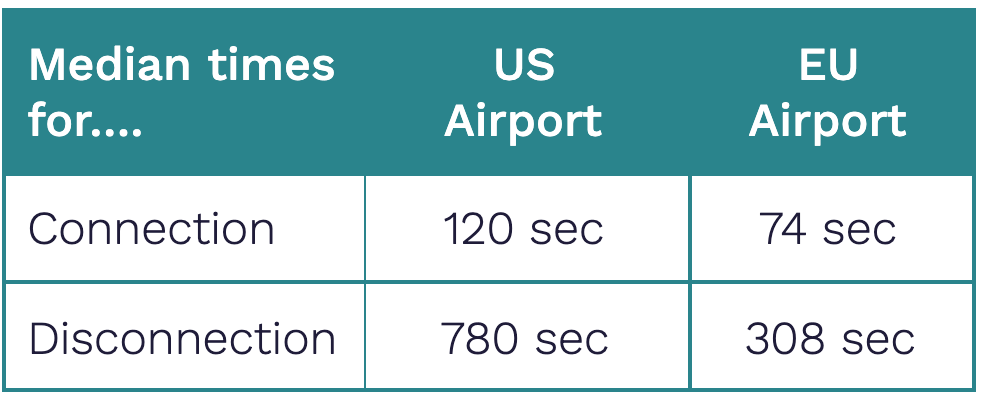Click the "US" text in the header
The height and width of the screenshot is (395, 982).
[524, 64]
